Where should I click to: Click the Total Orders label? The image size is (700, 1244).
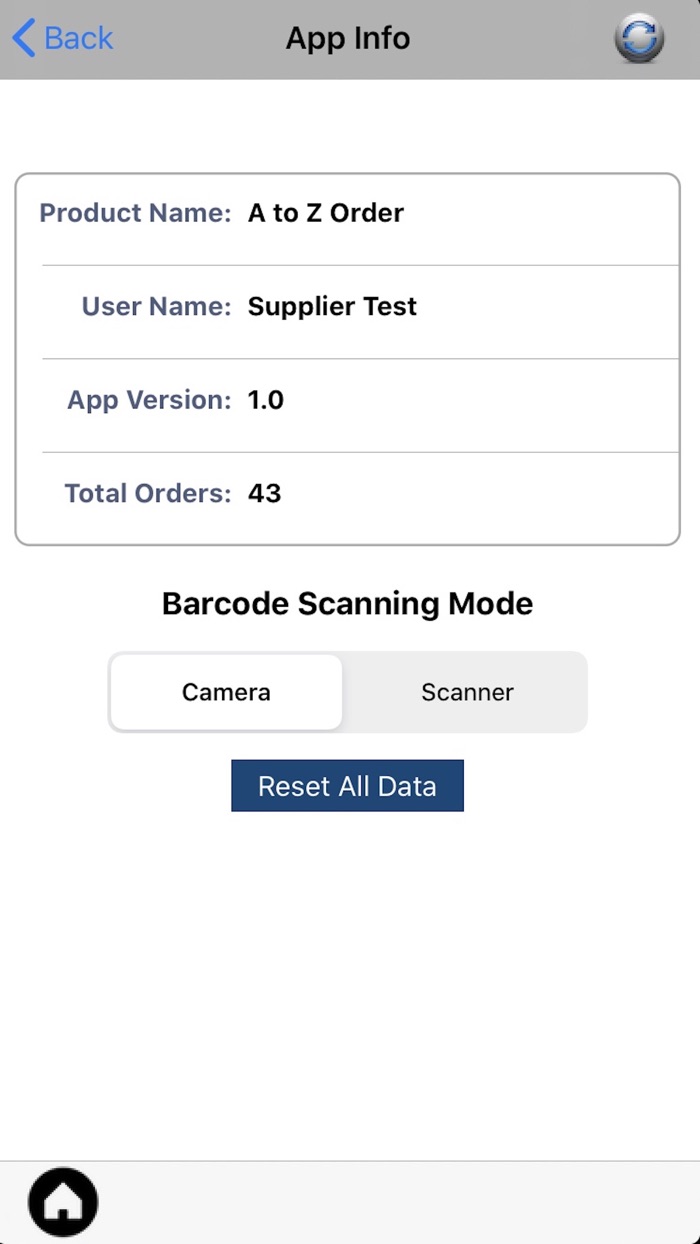(x=148, y=493)
